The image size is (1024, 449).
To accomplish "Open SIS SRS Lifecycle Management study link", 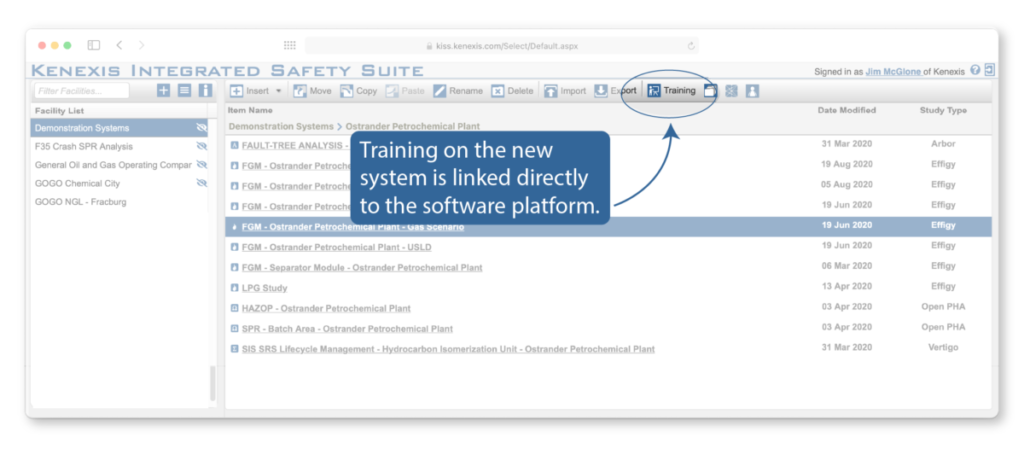I will (448, 349).
